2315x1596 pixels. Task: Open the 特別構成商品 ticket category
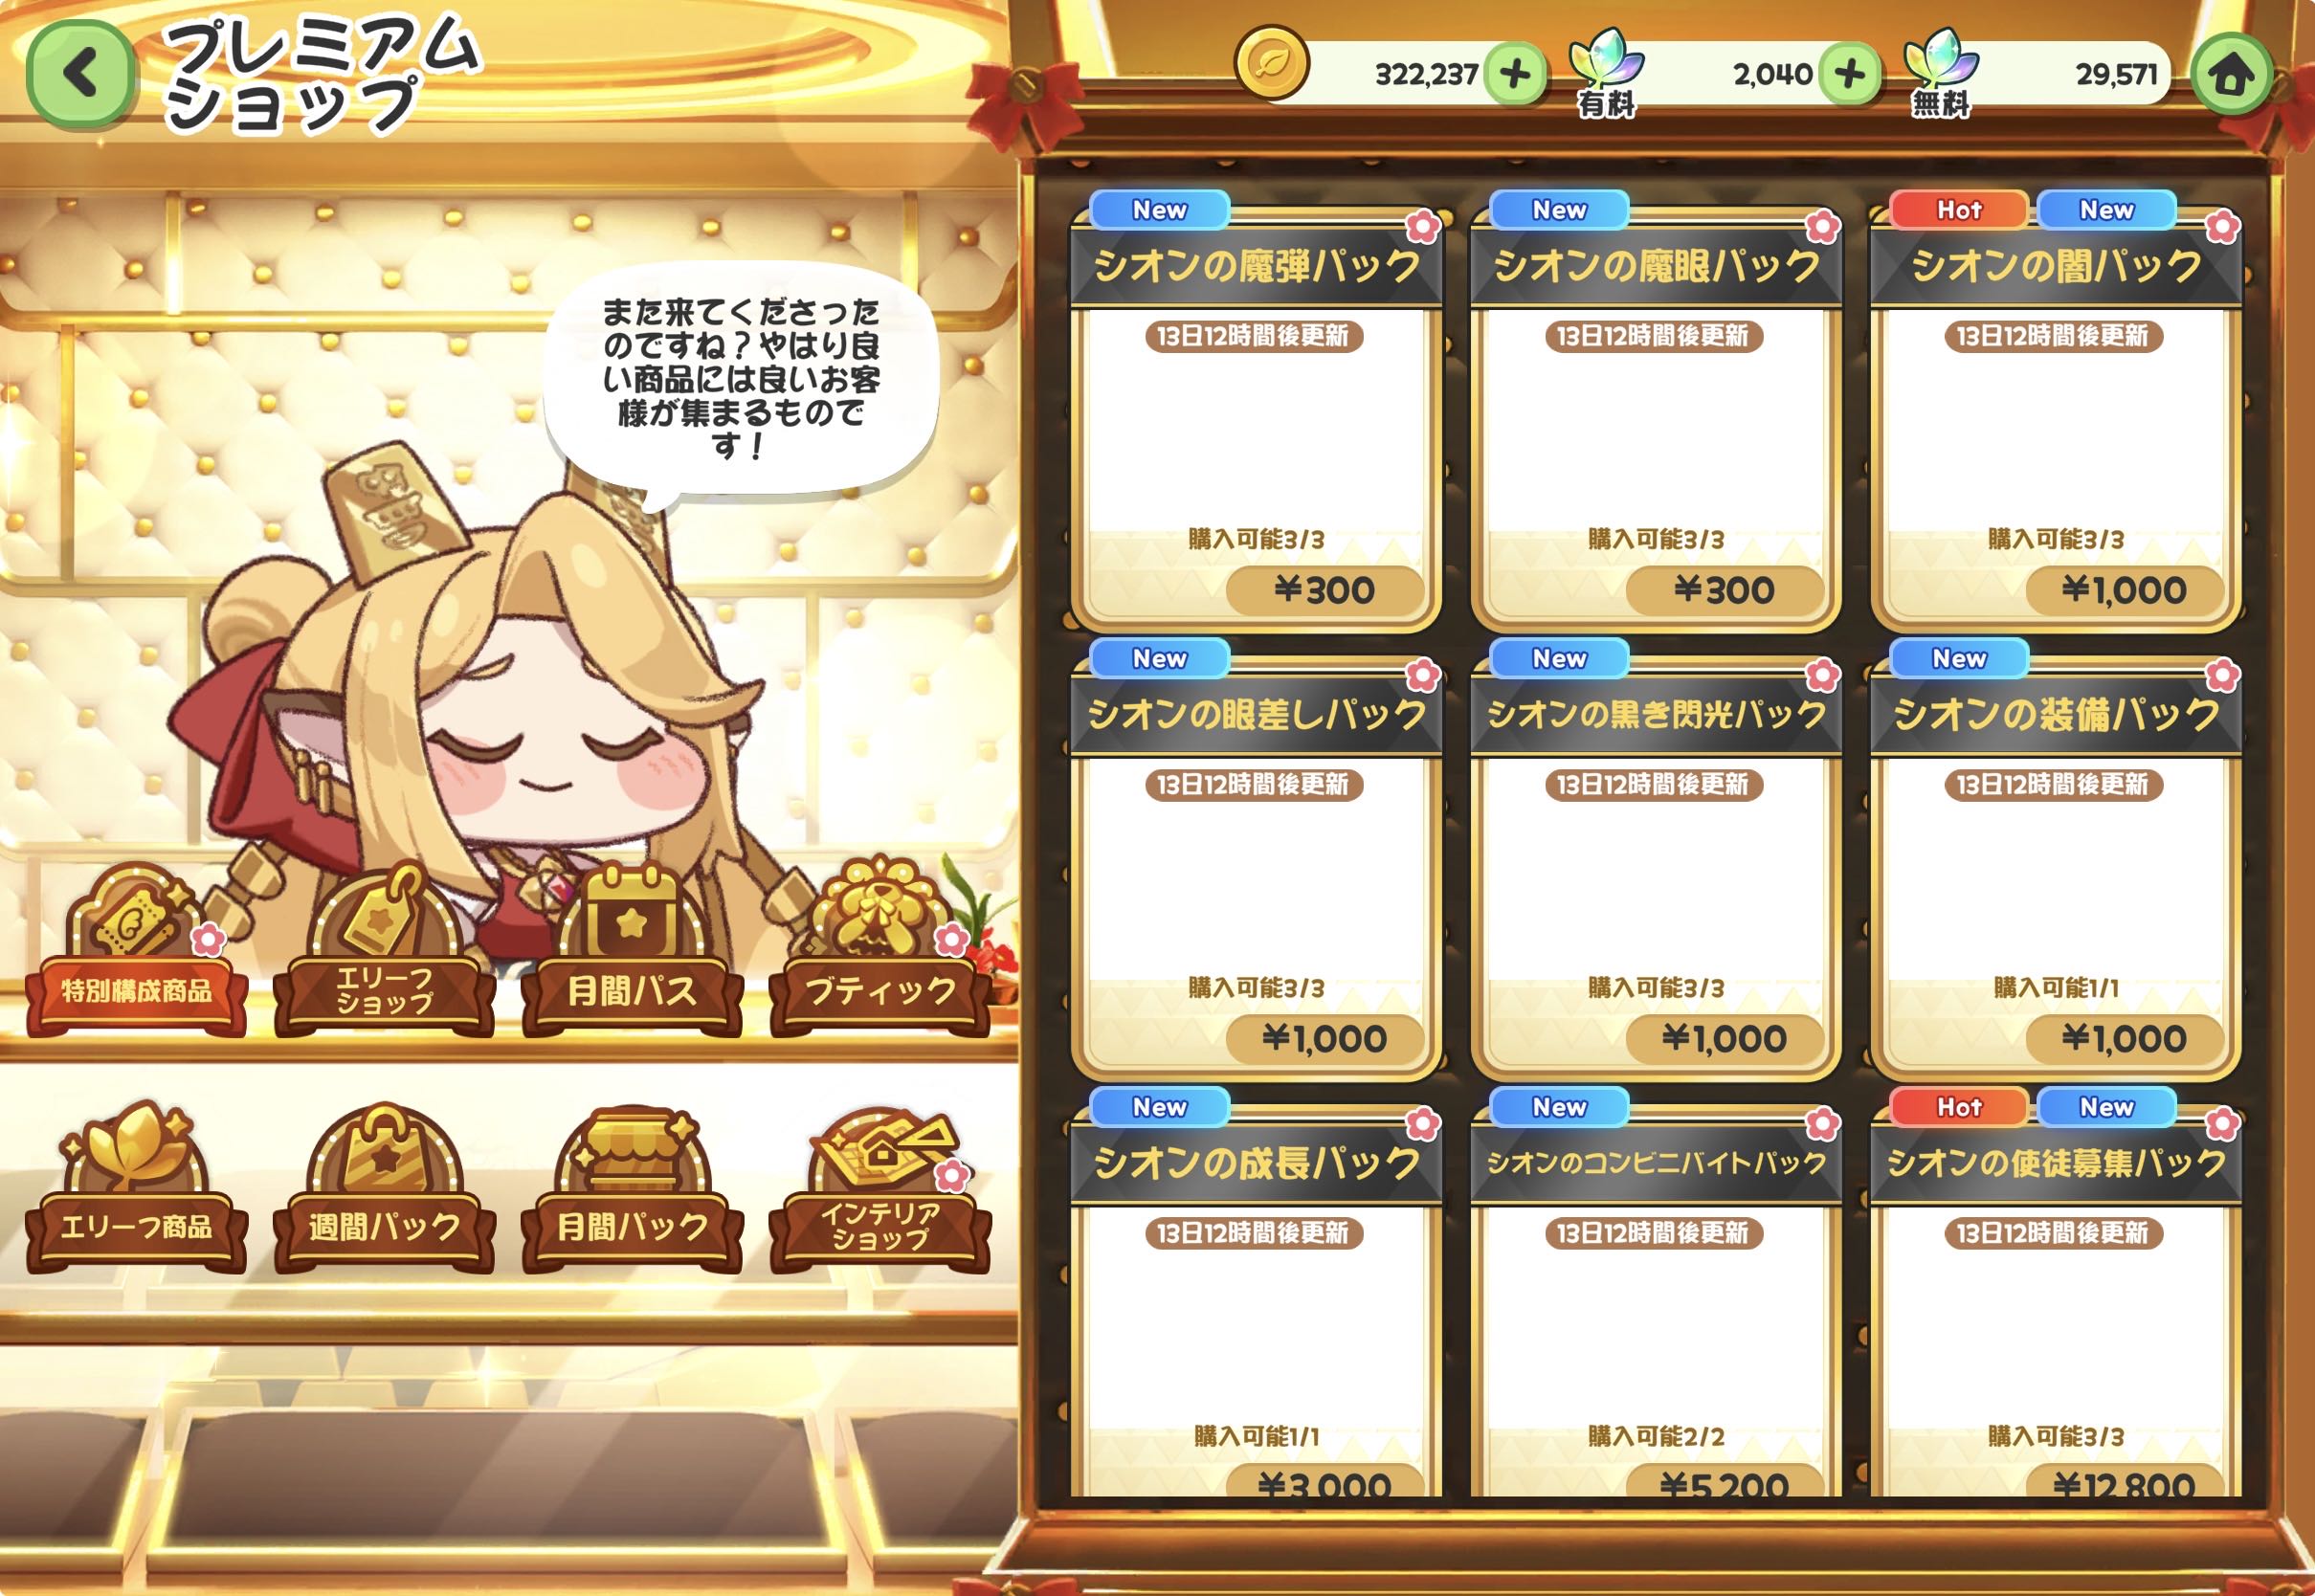point(137,950)
